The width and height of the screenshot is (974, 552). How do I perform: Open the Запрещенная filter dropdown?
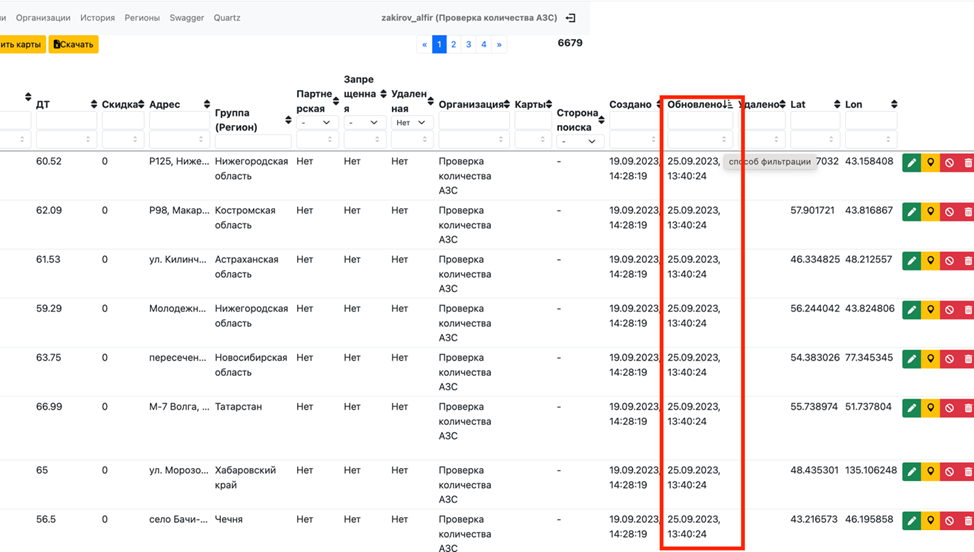[x=365, y=123]
